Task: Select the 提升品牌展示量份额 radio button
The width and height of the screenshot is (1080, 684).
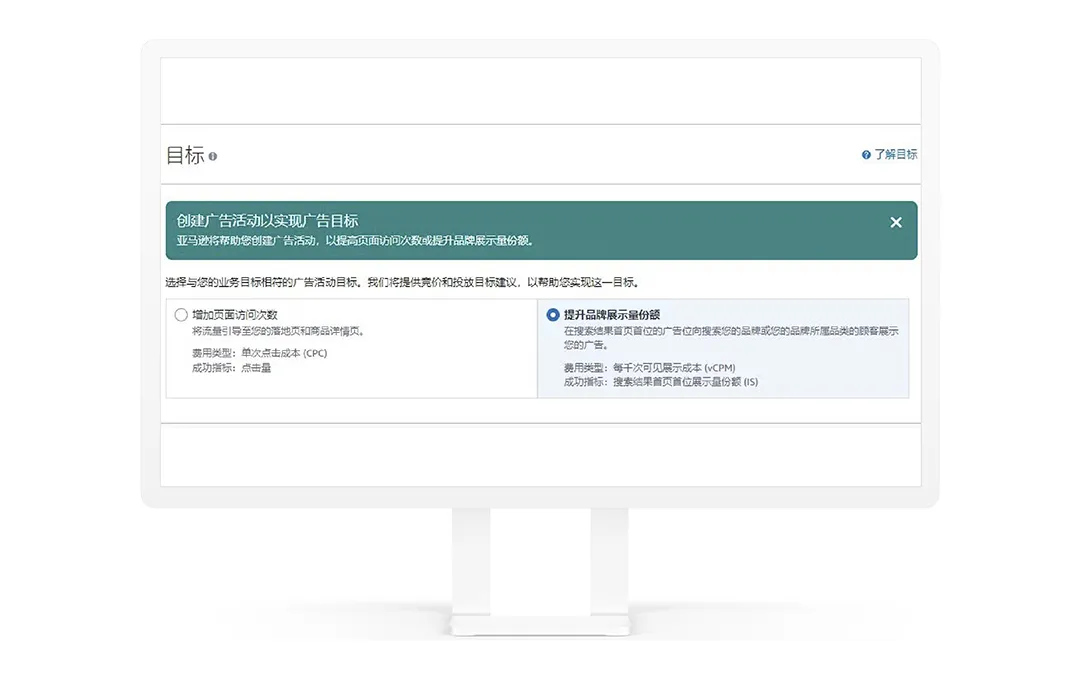Action: click(552, 315)
